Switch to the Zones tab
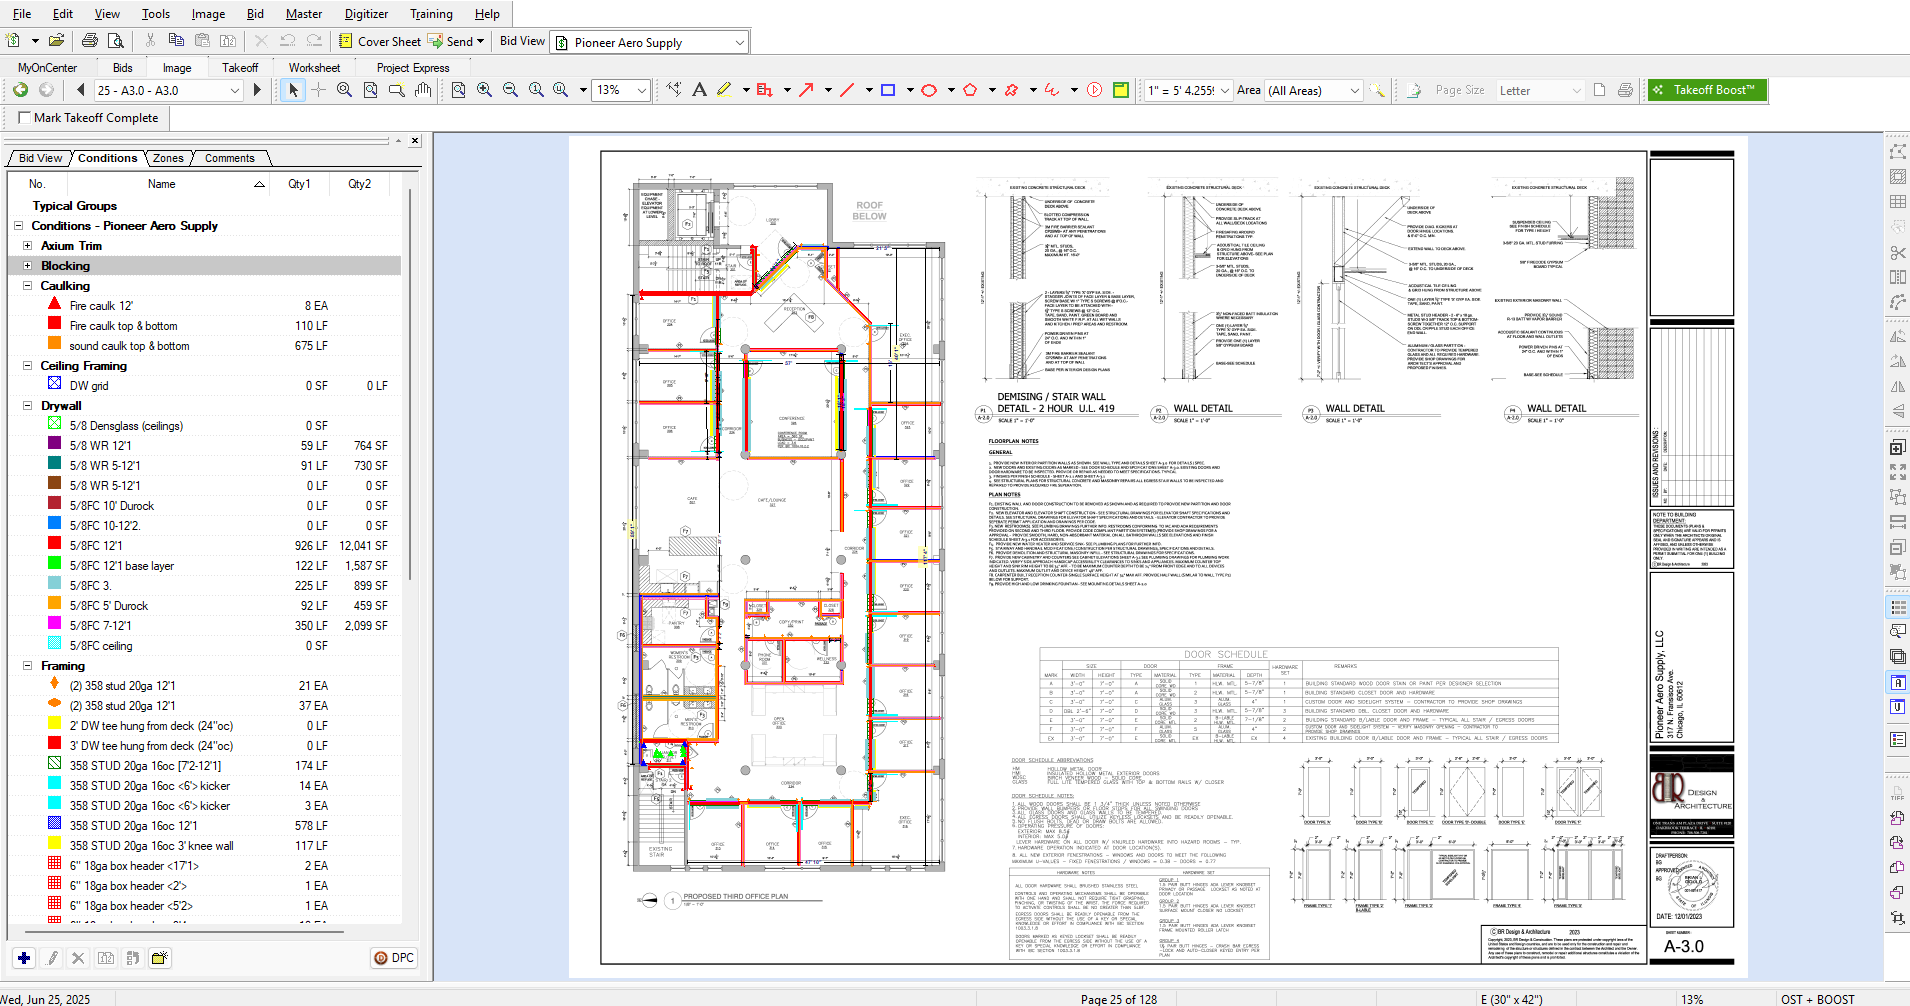The image size is (1910, 1006). (x=168, y=158)
